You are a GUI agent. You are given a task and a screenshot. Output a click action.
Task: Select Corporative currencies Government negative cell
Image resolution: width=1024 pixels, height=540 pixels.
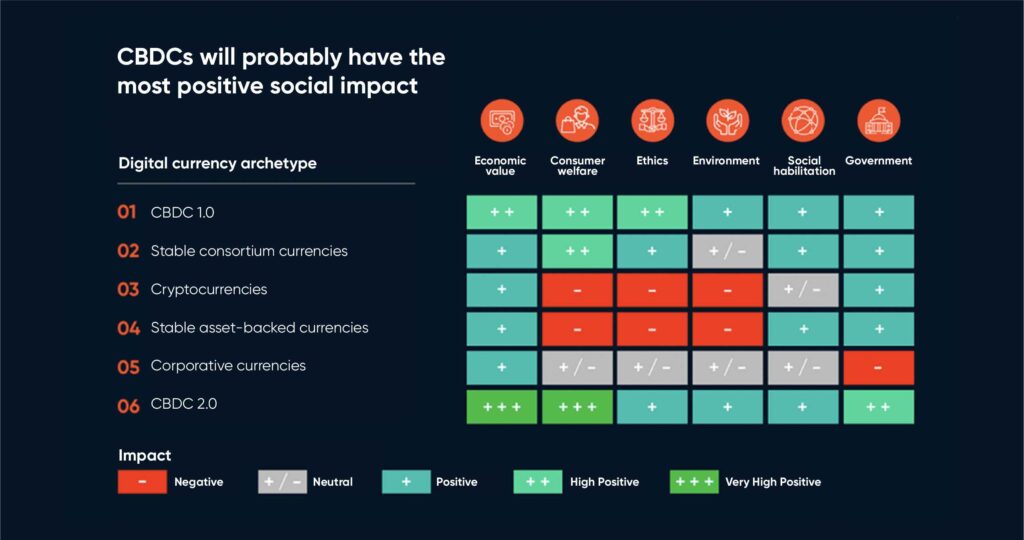pos(878,368)
